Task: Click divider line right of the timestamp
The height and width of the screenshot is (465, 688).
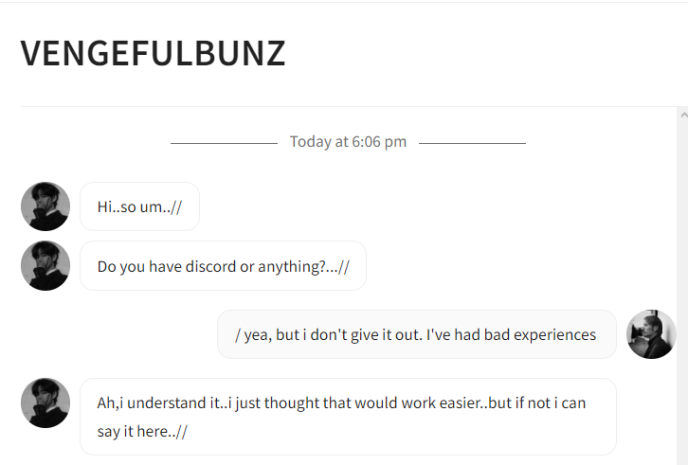Action: [472, 143]
